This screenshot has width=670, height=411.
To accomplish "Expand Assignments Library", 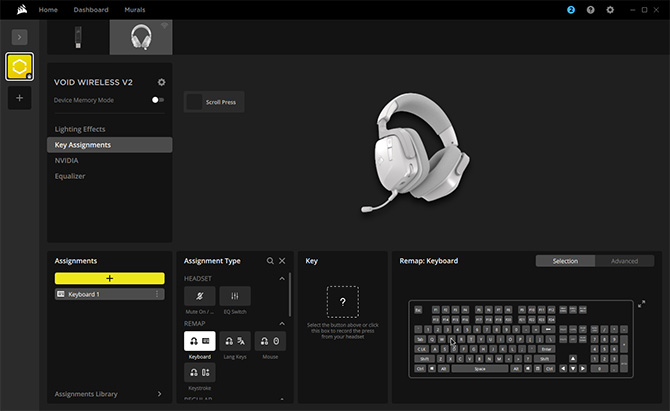I will coord(159,394).
